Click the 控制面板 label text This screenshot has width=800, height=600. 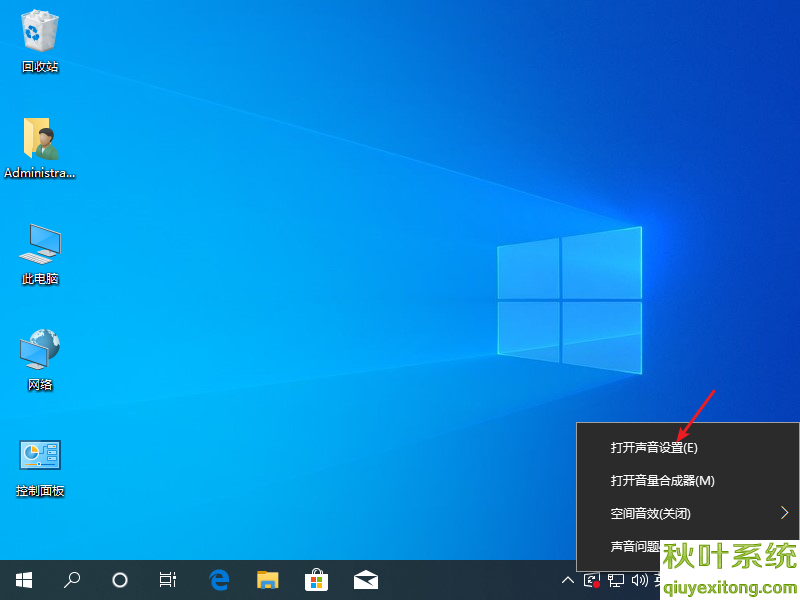(40, 490)
